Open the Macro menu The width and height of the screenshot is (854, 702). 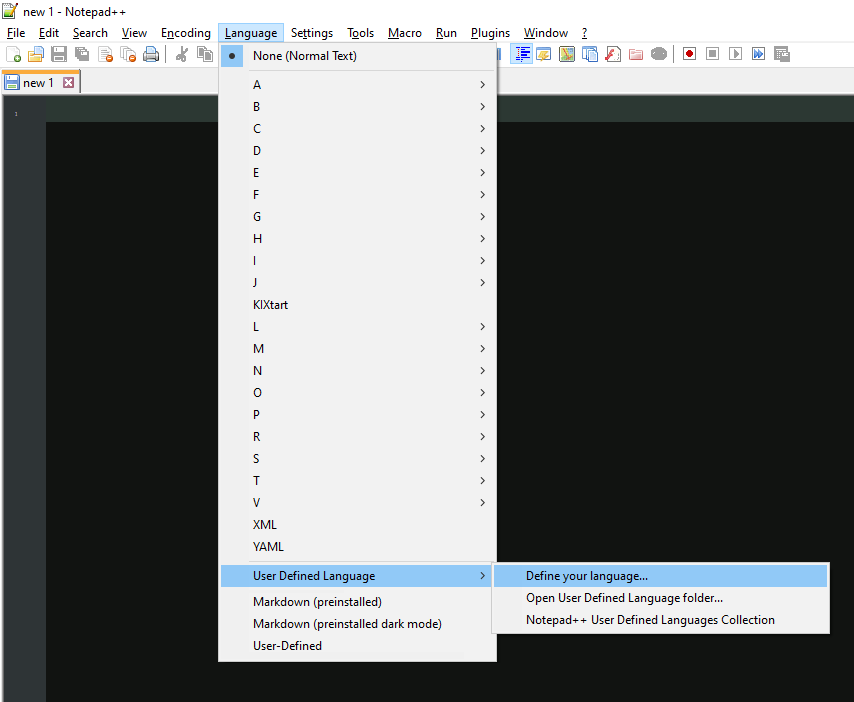pos(405,33)
